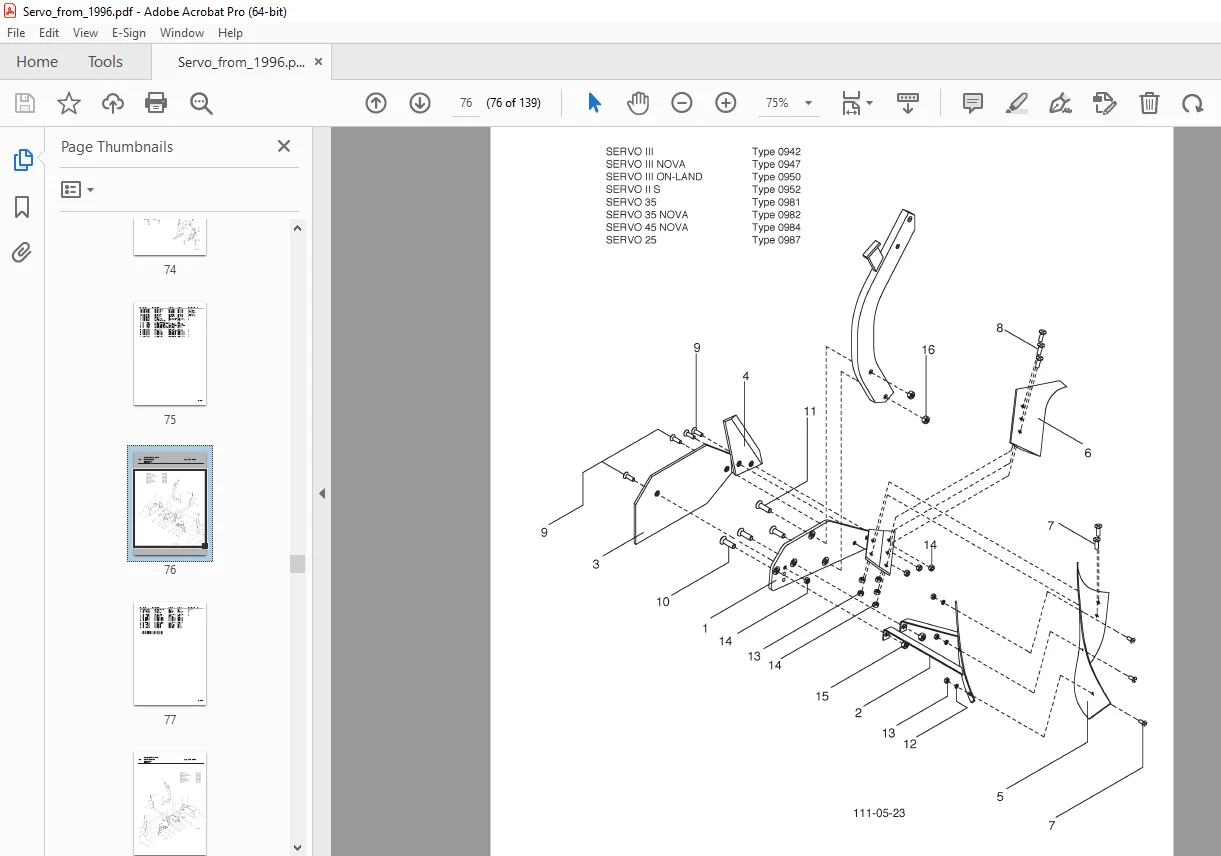Image resolution: width=1221 pixels, height=856 pixels.
Task: Go to next page with down arrow
Action: click(420, 103)
